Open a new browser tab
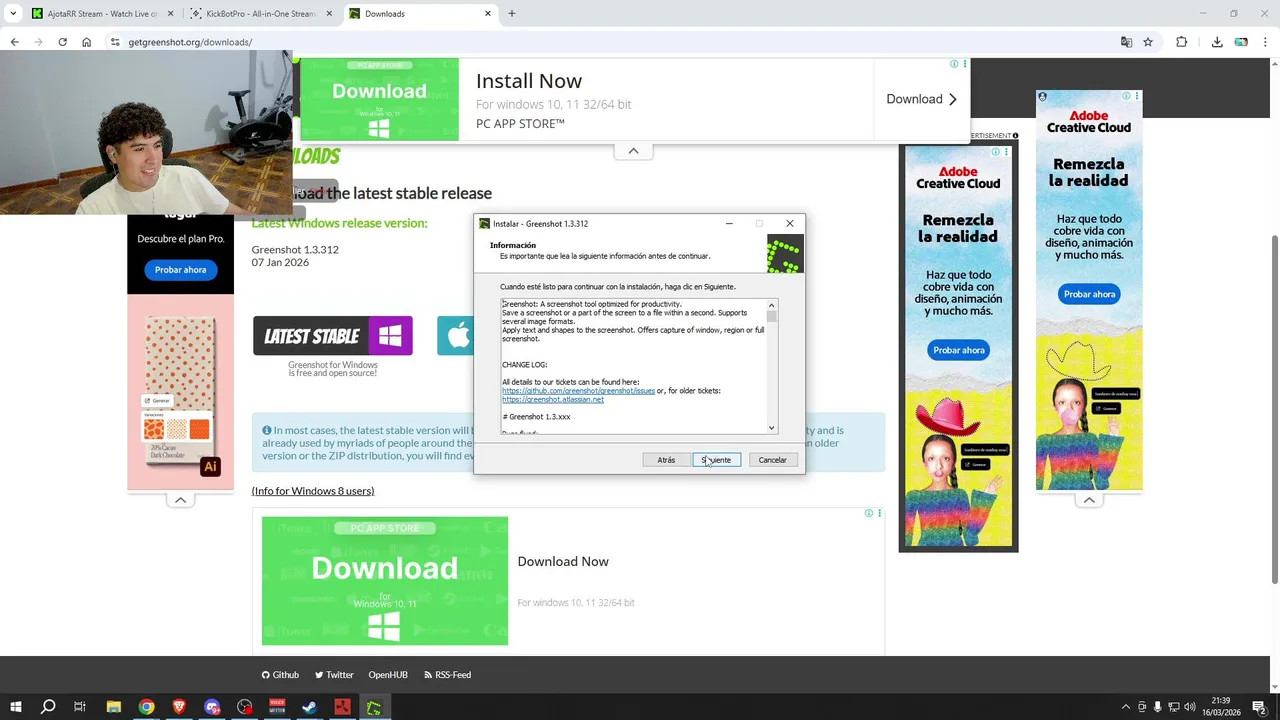Screen dimensions: 1280x720 (x=512, y=14)
